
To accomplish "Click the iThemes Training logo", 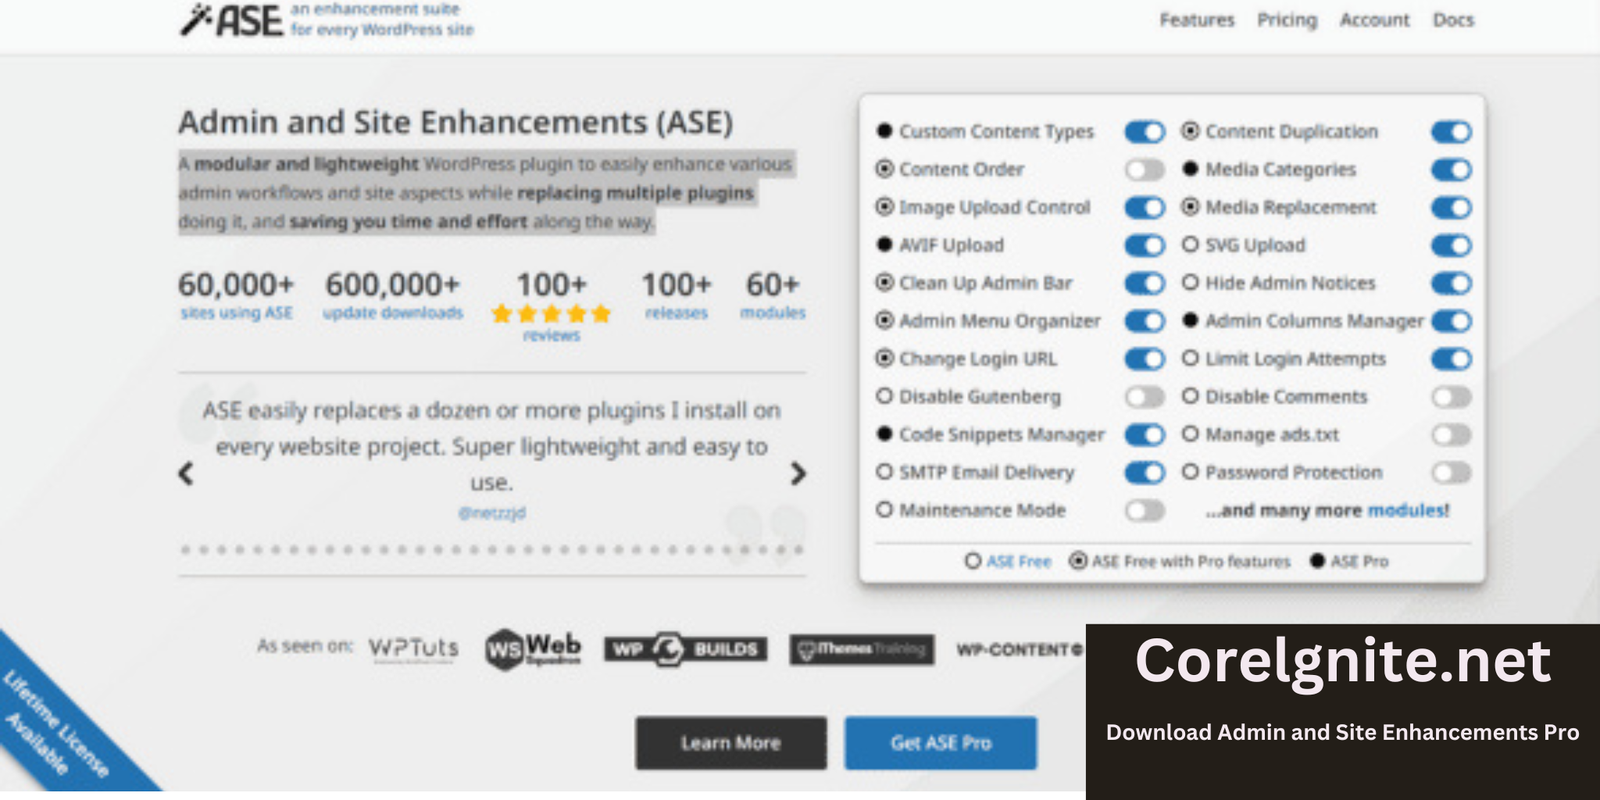I will point(861,649).
